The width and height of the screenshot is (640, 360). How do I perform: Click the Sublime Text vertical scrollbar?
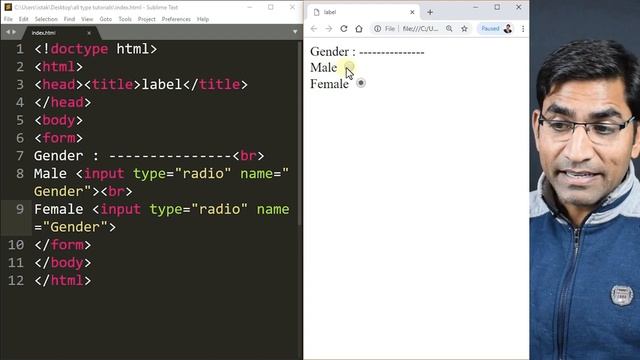tap(300, 133)
